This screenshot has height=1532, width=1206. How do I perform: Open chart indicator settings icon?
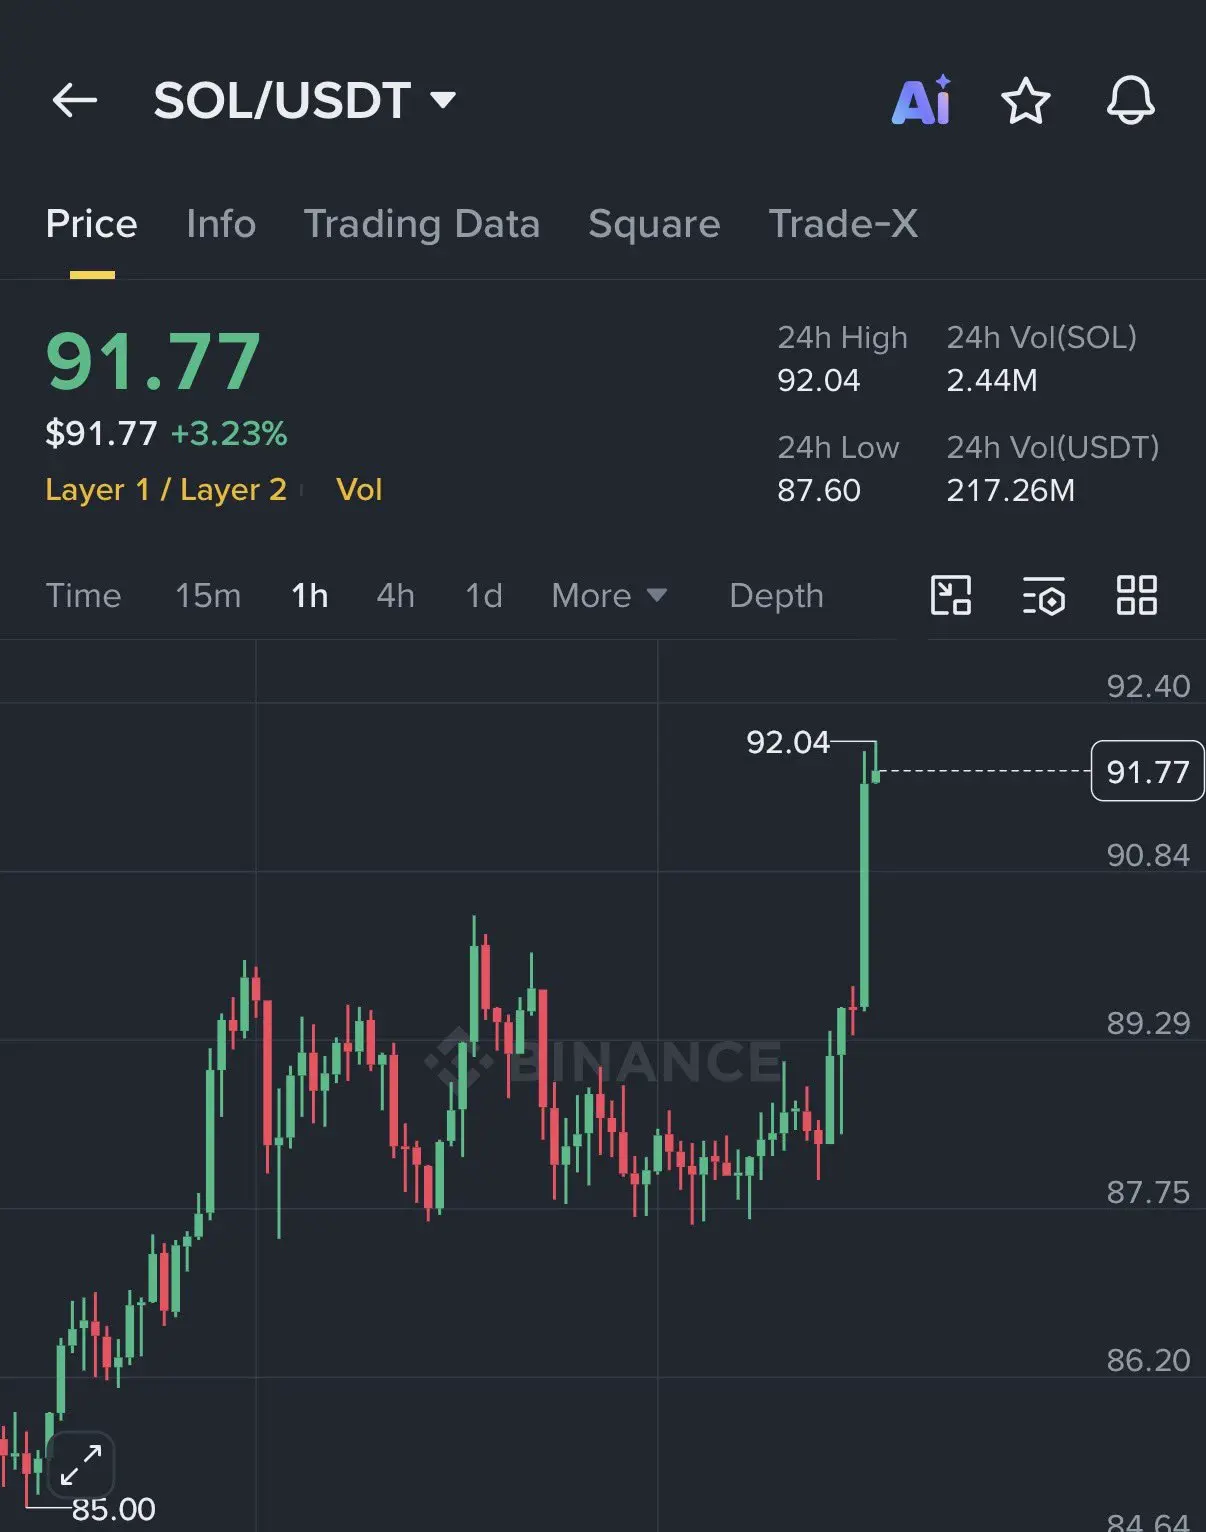coord(1043,595)
